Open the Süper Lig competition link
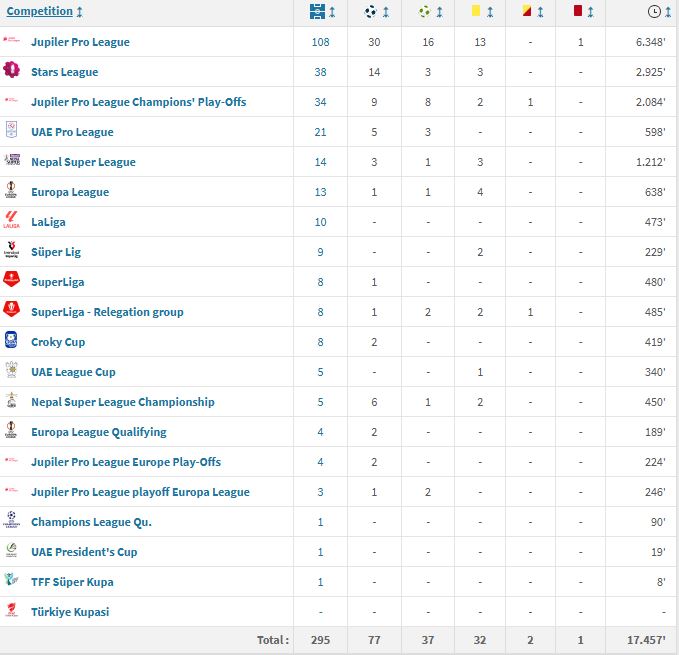 pyautogui.click(x=56, y=252)
